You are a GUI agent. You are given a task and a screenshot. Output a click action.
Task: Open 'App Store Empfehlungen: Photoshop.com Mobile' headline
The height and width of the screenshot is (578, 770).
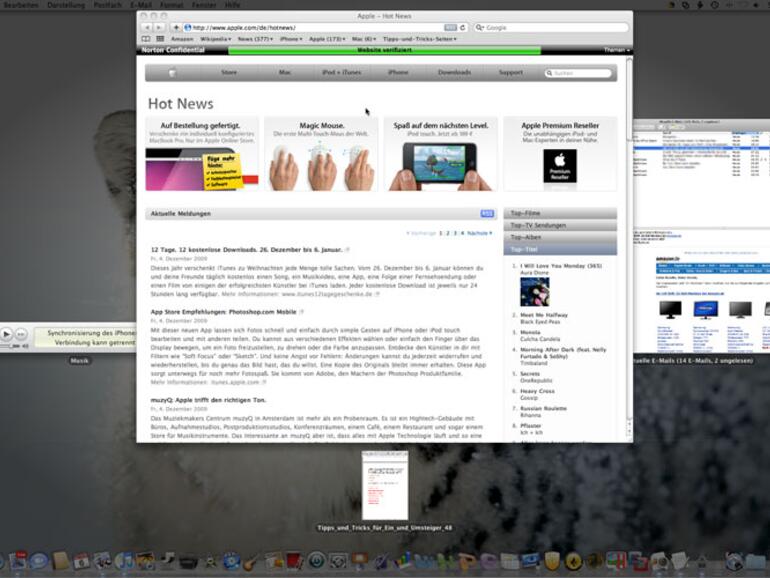pyautogui.click(x=223, y=312)
